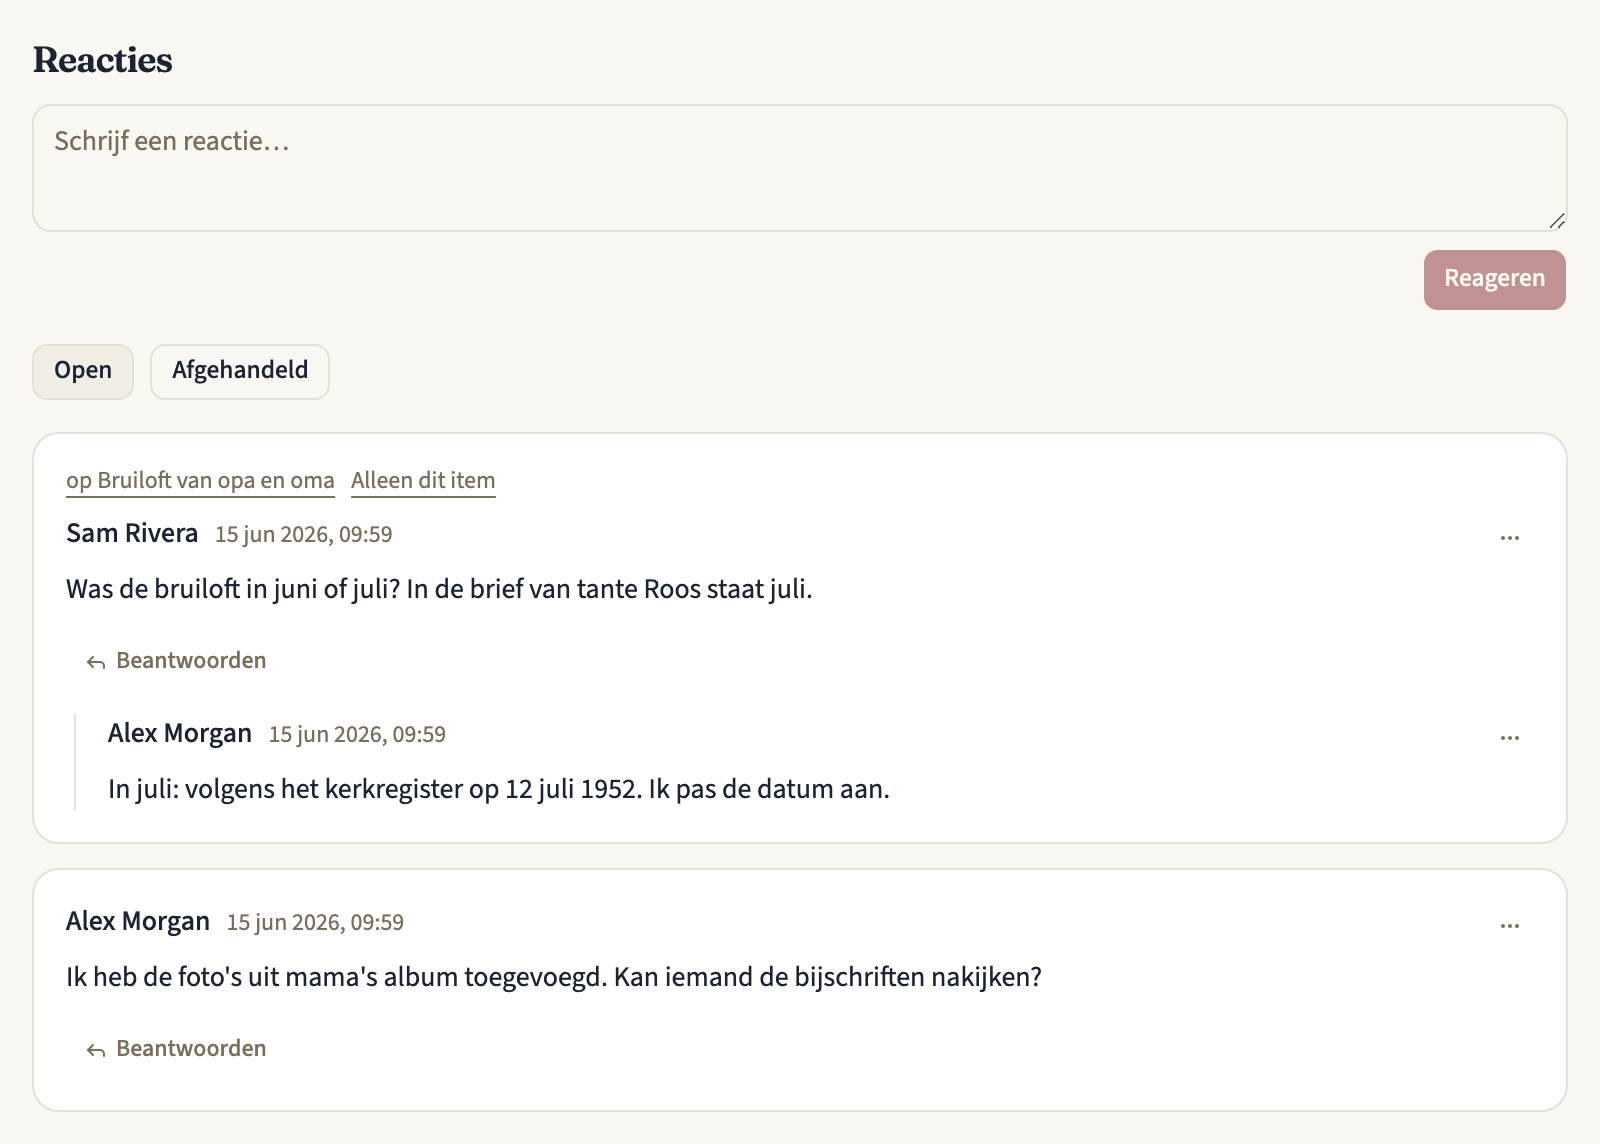Open the 'op Bruiloft van opa en oma' link

click(200, 481)
